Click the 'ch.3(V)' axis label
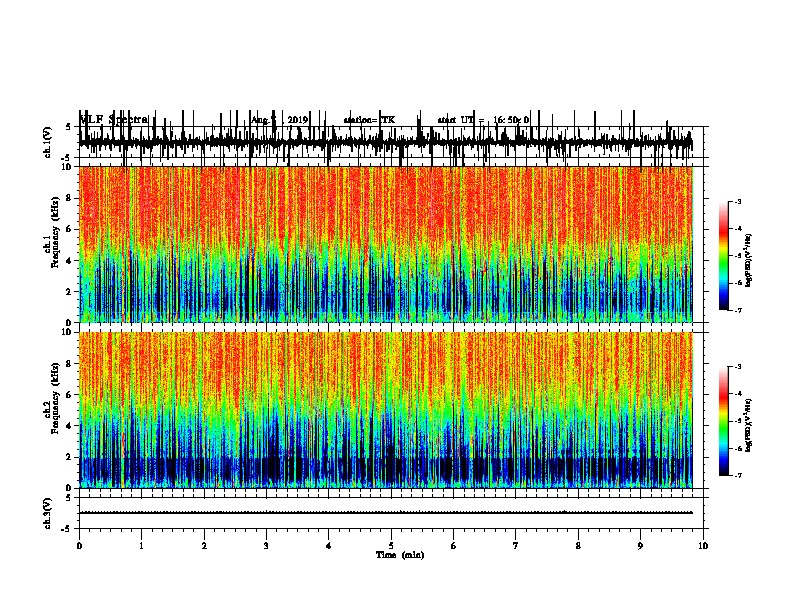The height and width of the screenshot is (612, 792). [47, 513]
